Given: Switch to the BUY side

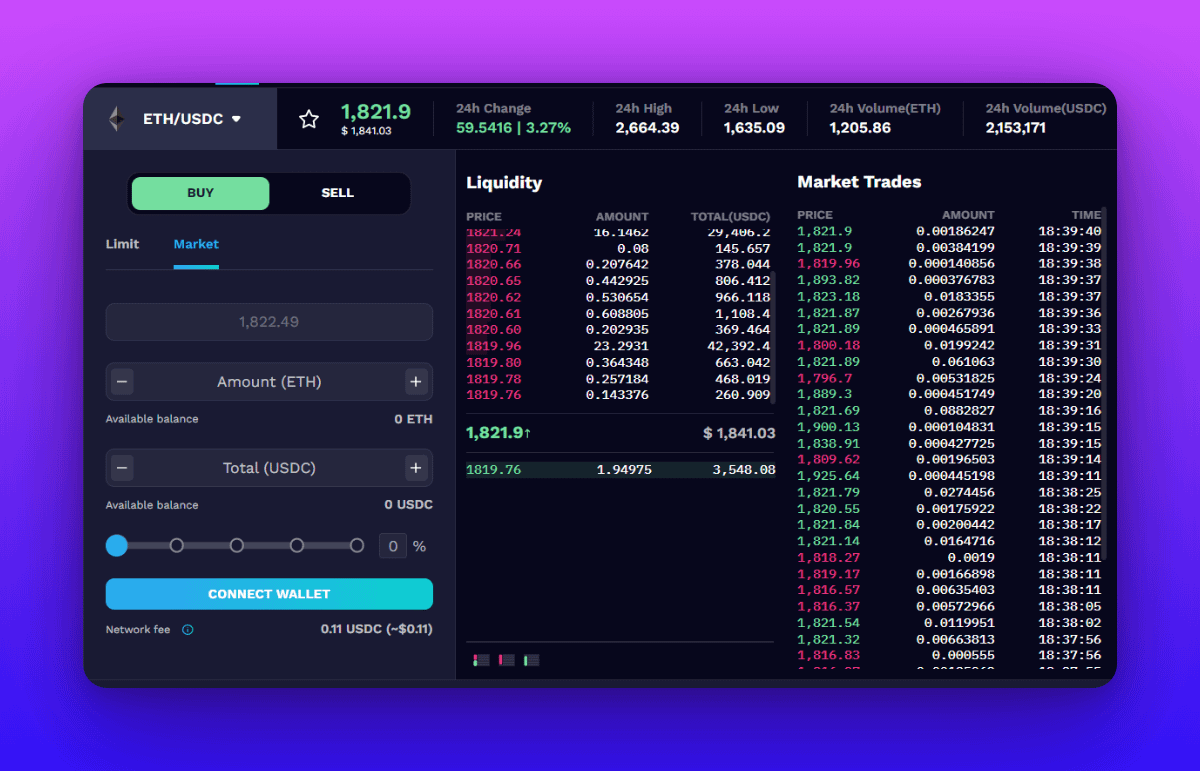Looking at the screenshot, I should point(200,193).
